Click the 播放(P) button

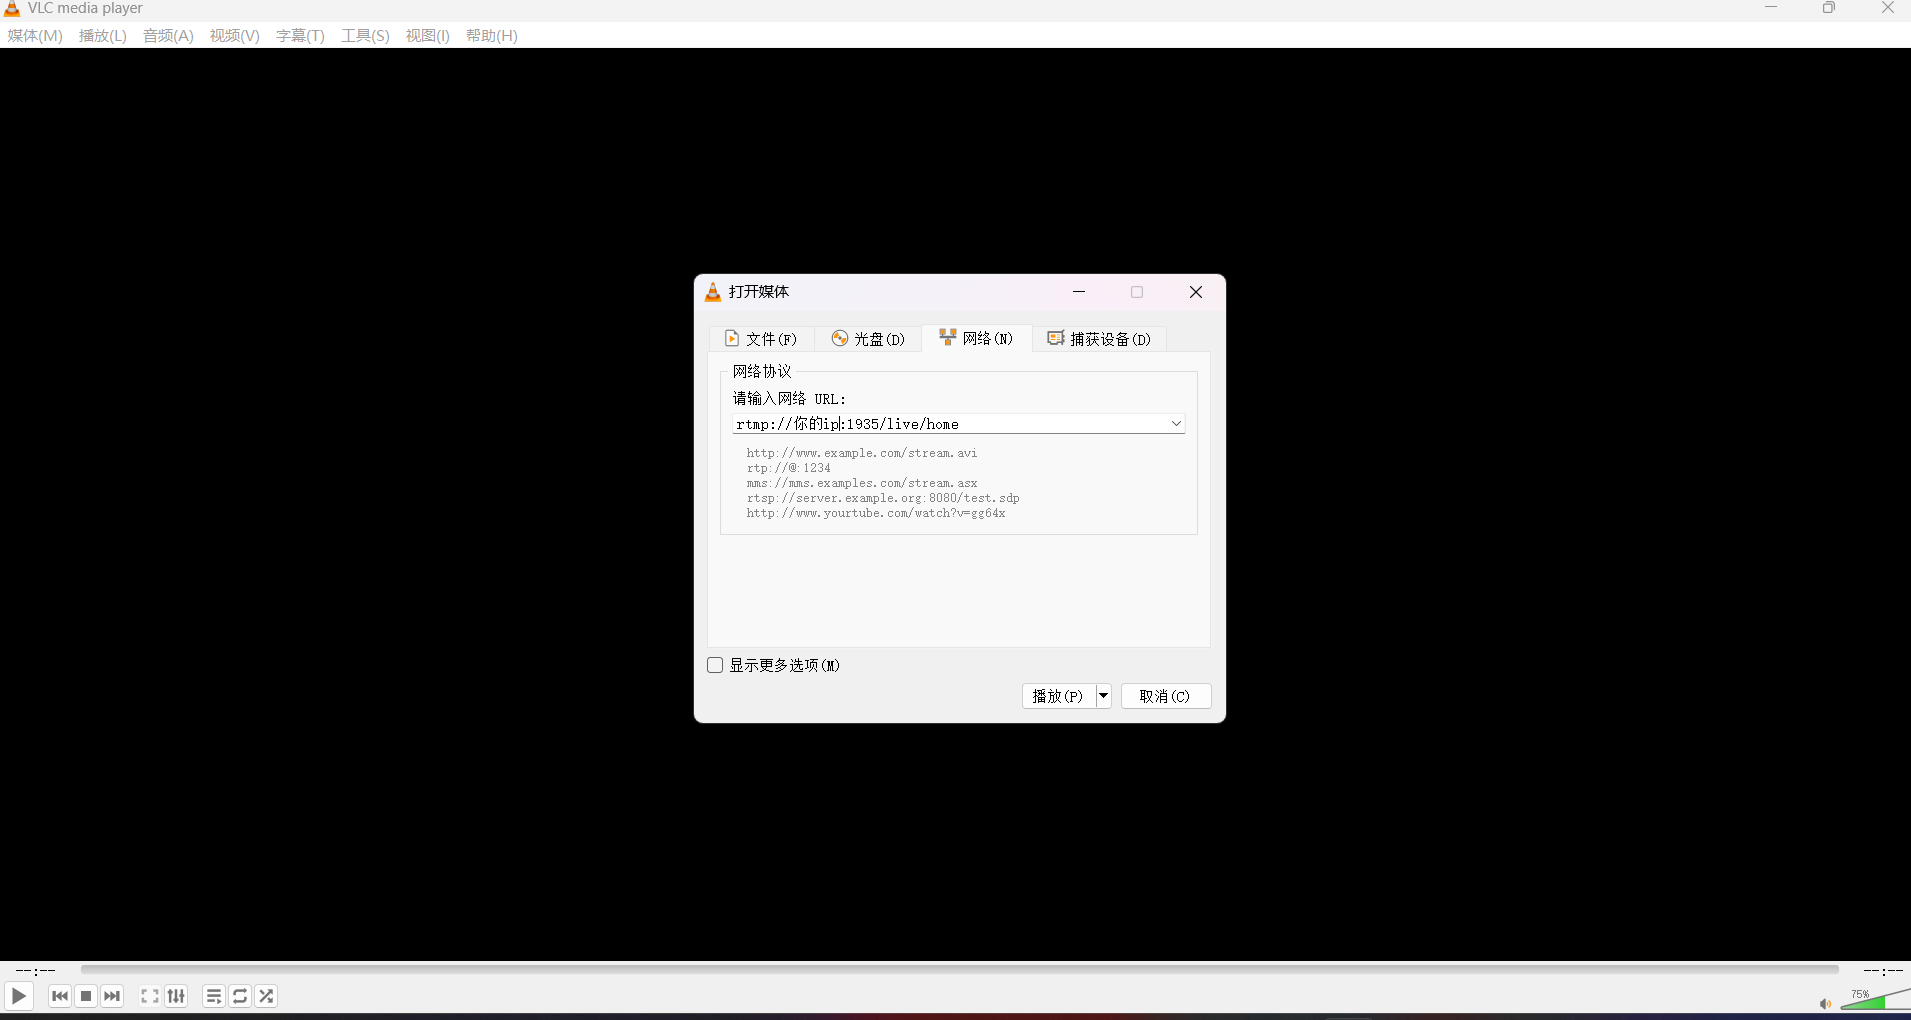[x=1058, y=696]
